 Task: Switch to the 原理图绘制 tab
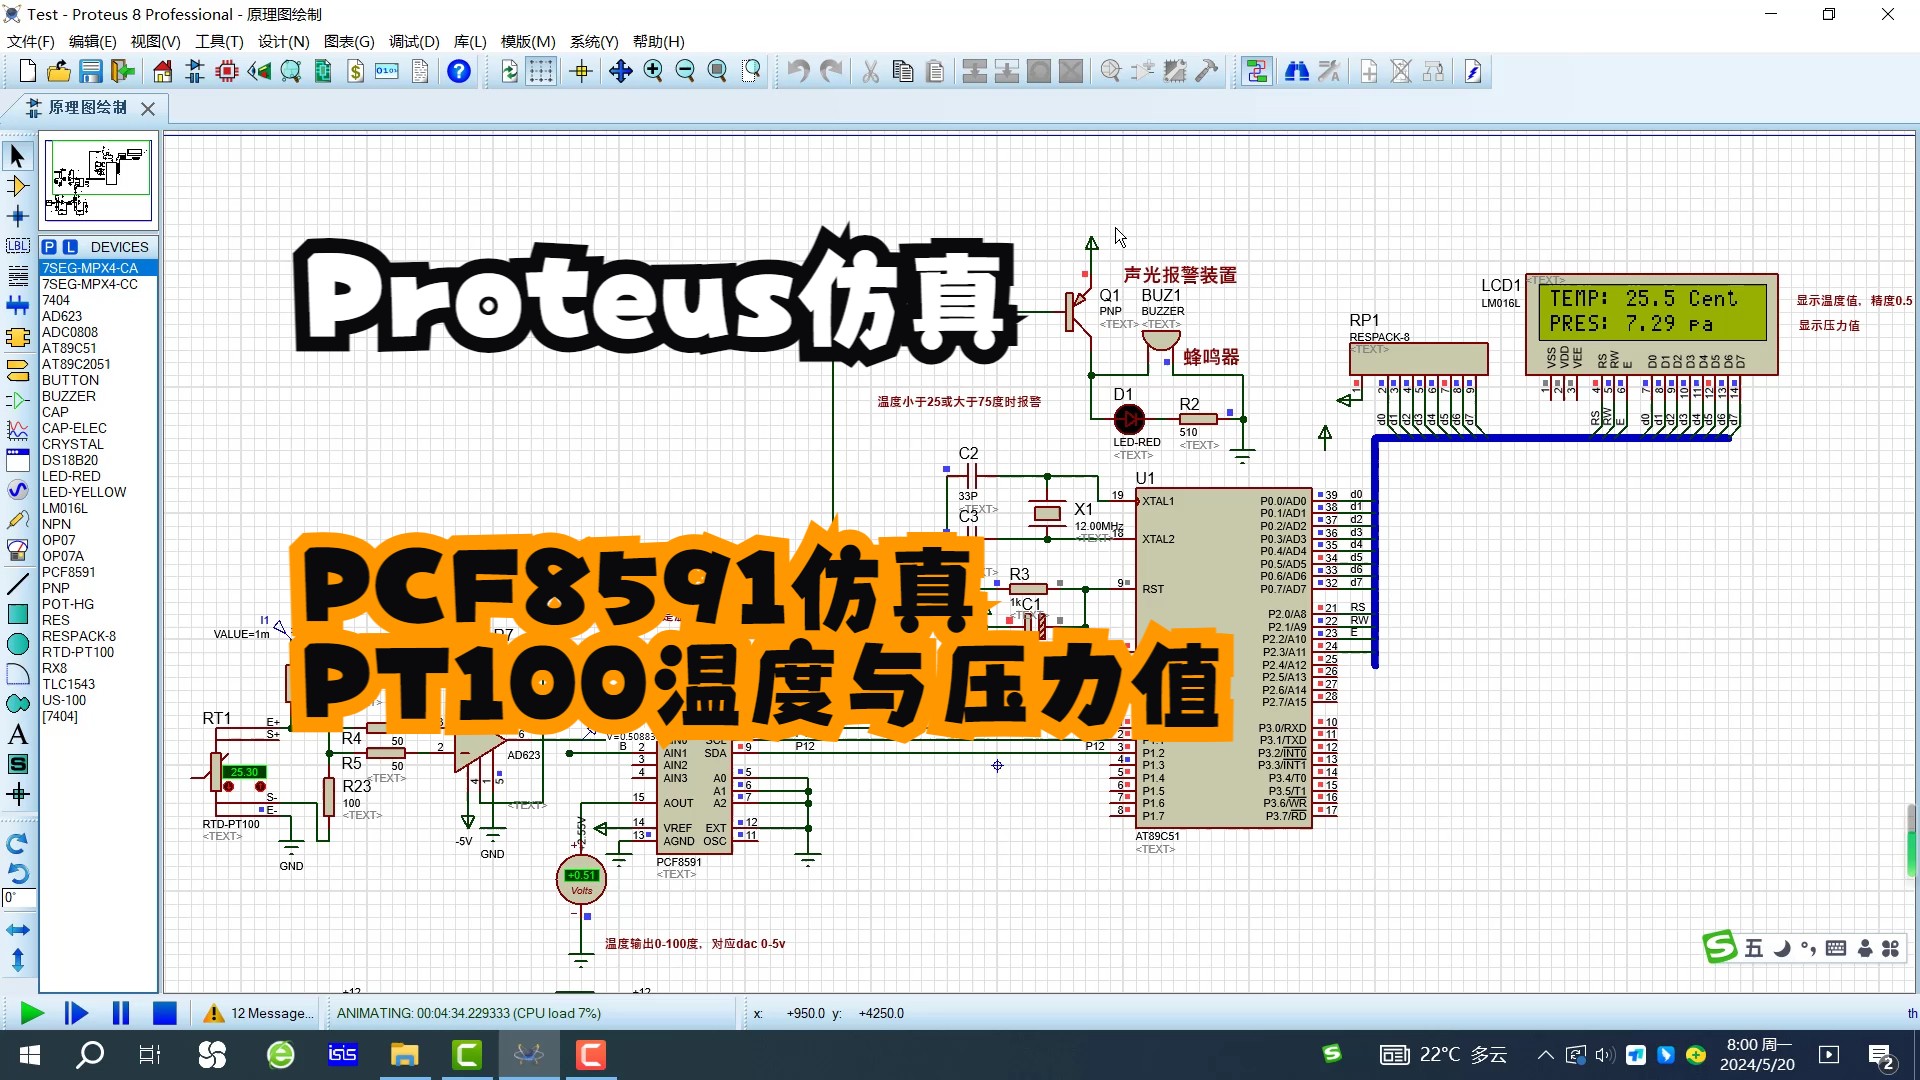[x=85, y=108]
